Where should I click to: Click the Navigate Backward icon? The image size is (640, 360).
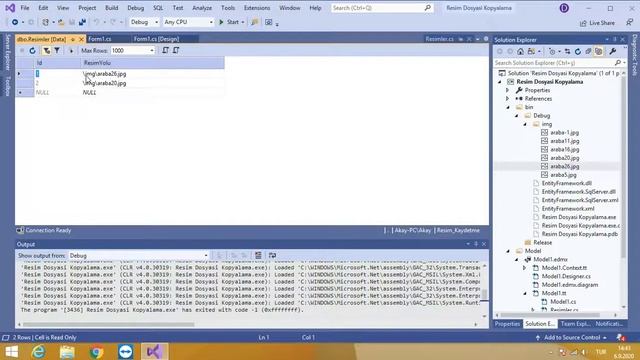(x=15, y=22)
